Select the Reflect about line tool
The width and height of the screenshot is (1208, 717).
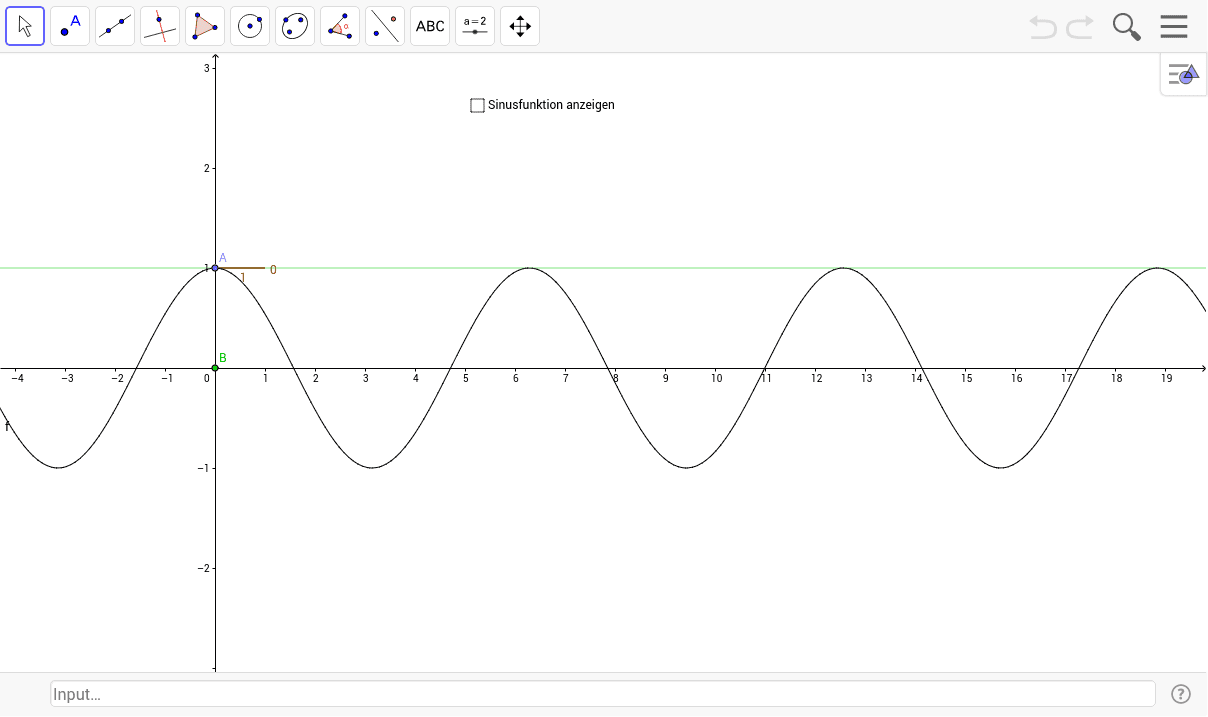385,26
